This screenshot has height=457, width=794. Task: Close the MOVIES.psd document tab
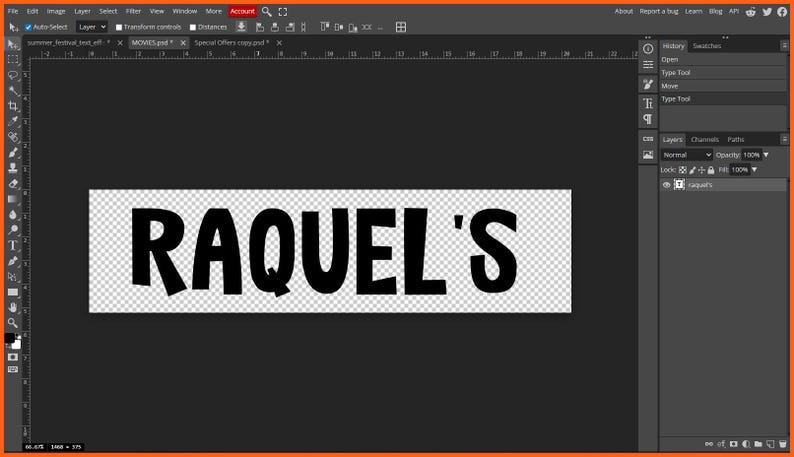[x=183, y=43]
